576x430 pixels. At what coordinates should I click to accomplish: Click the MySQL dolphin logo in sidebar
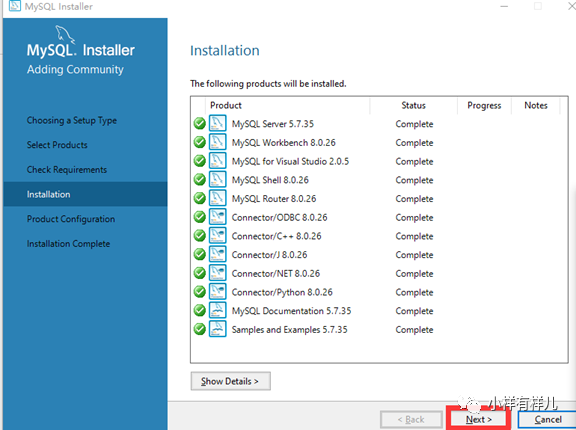[65, 34]
